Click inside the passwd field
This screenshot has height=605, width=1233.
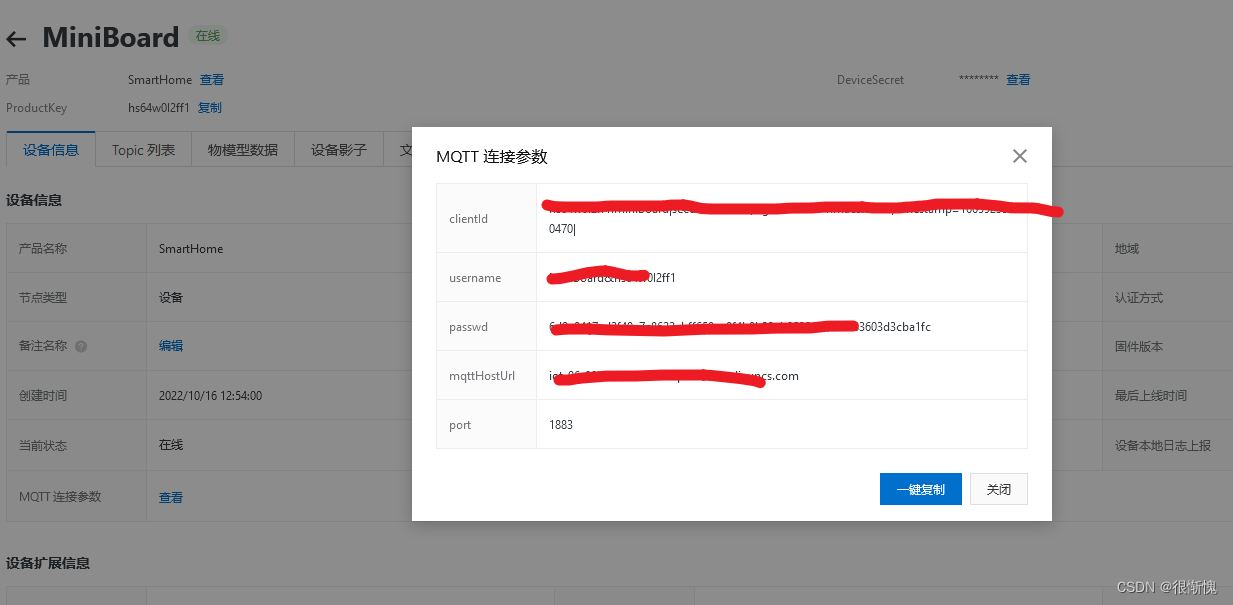click(780, 325)
